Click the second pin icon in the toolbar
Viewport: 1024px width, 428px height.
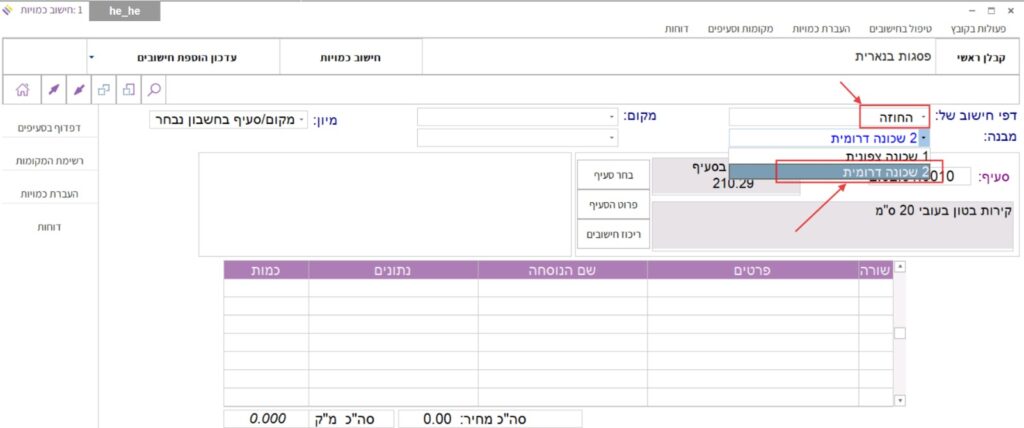tap(77, 89)
